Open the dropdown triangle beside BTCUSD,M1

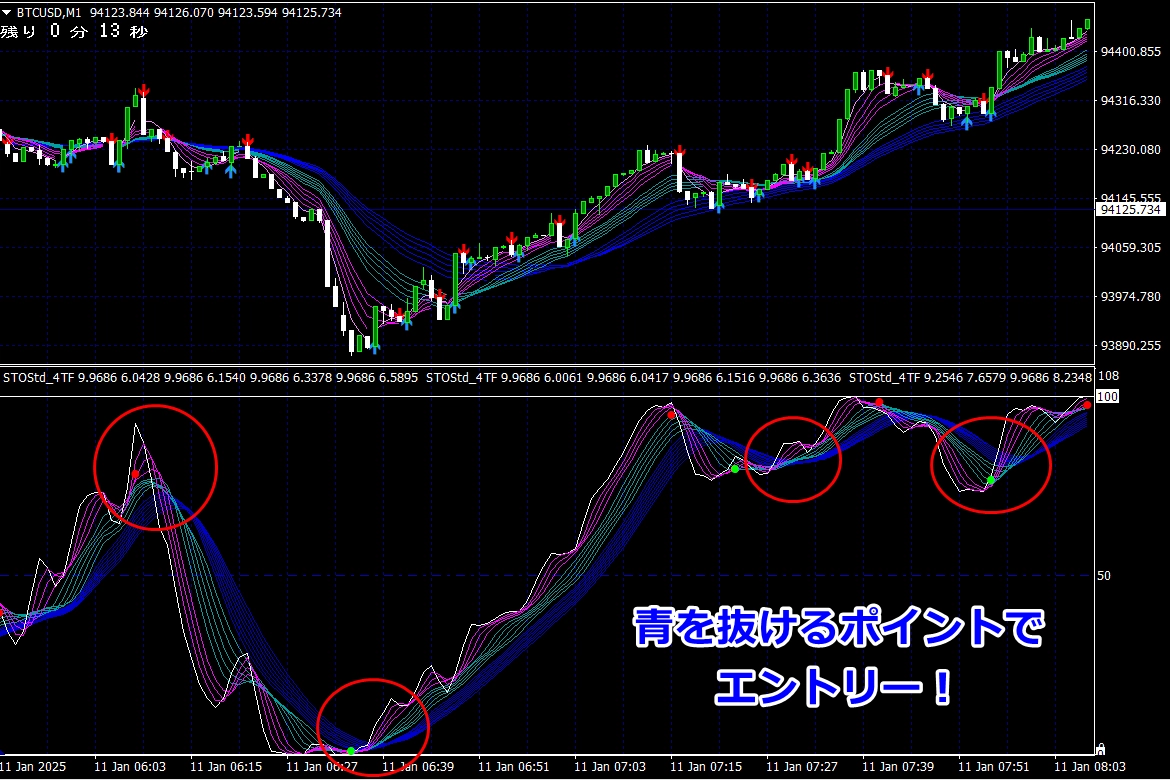tap(7, 12)
